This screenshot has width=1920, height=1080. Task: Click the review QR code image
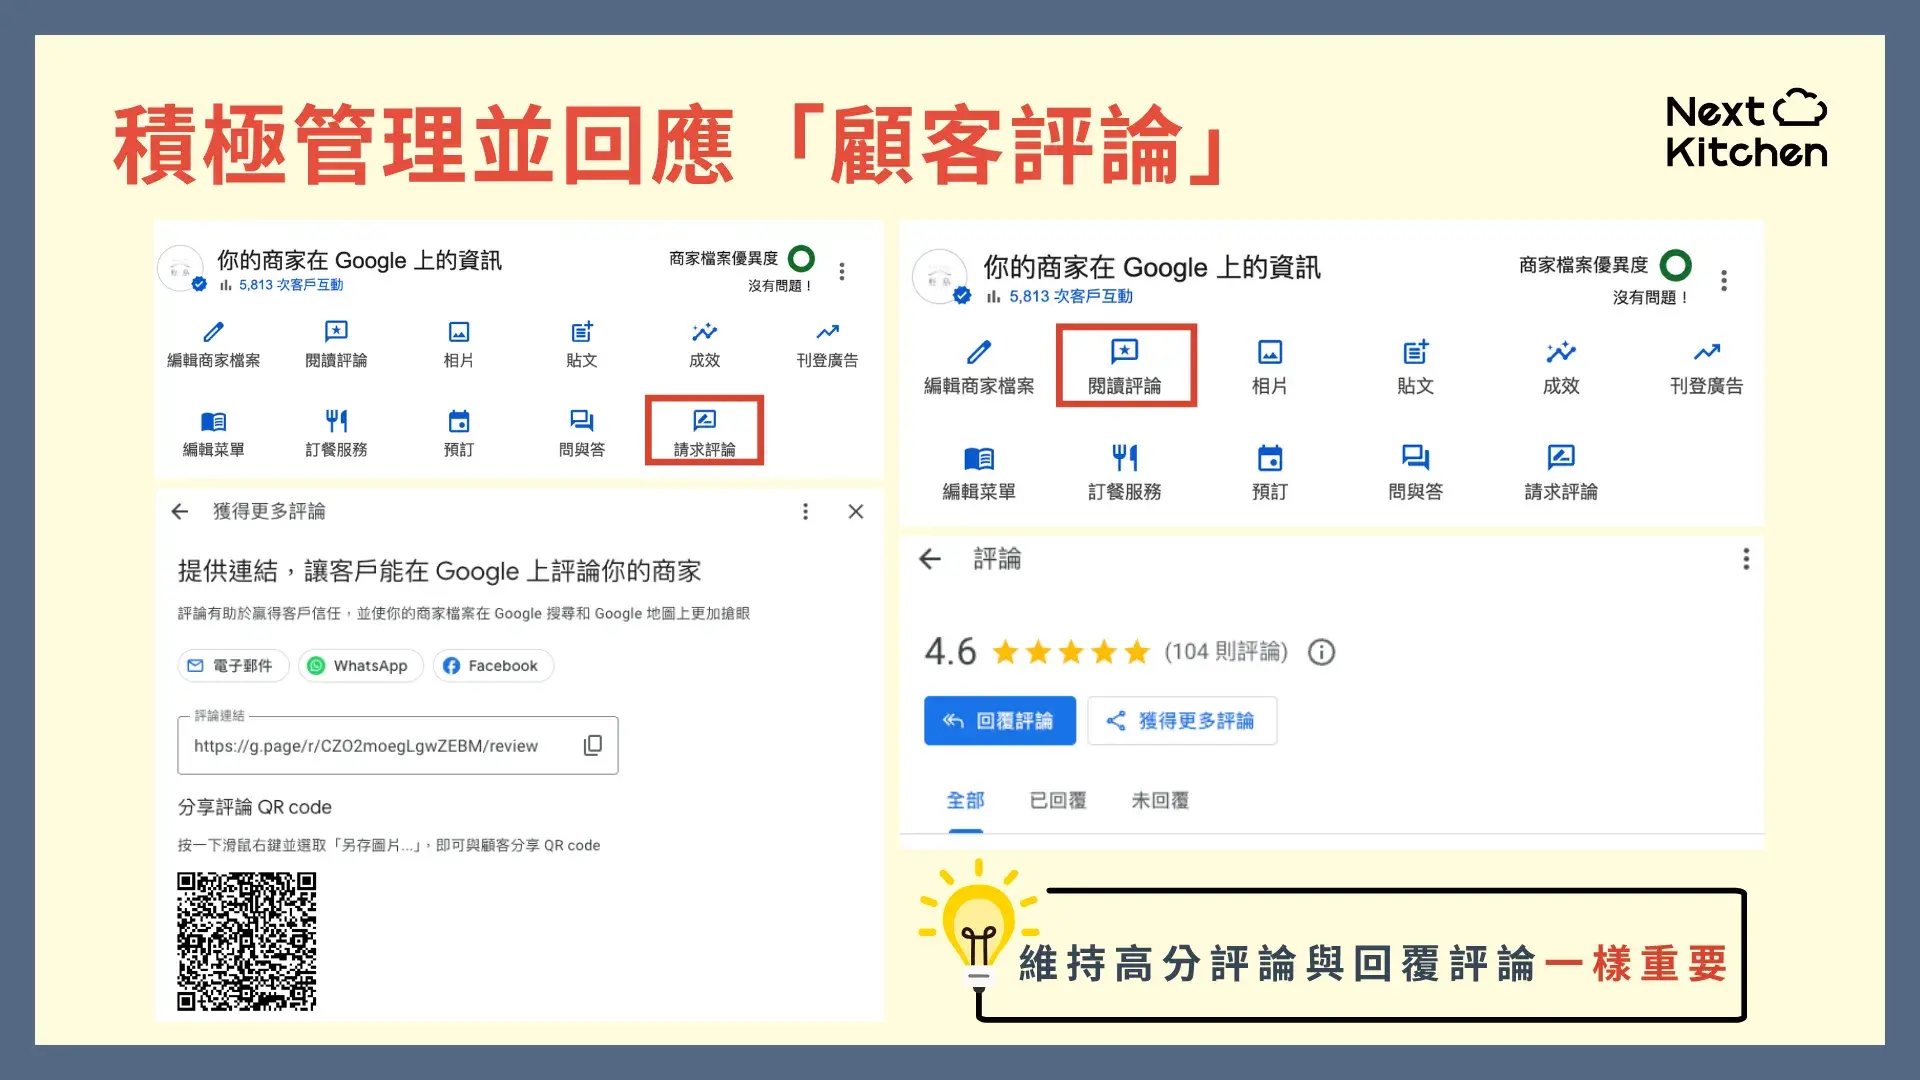[x=246, y=940]
